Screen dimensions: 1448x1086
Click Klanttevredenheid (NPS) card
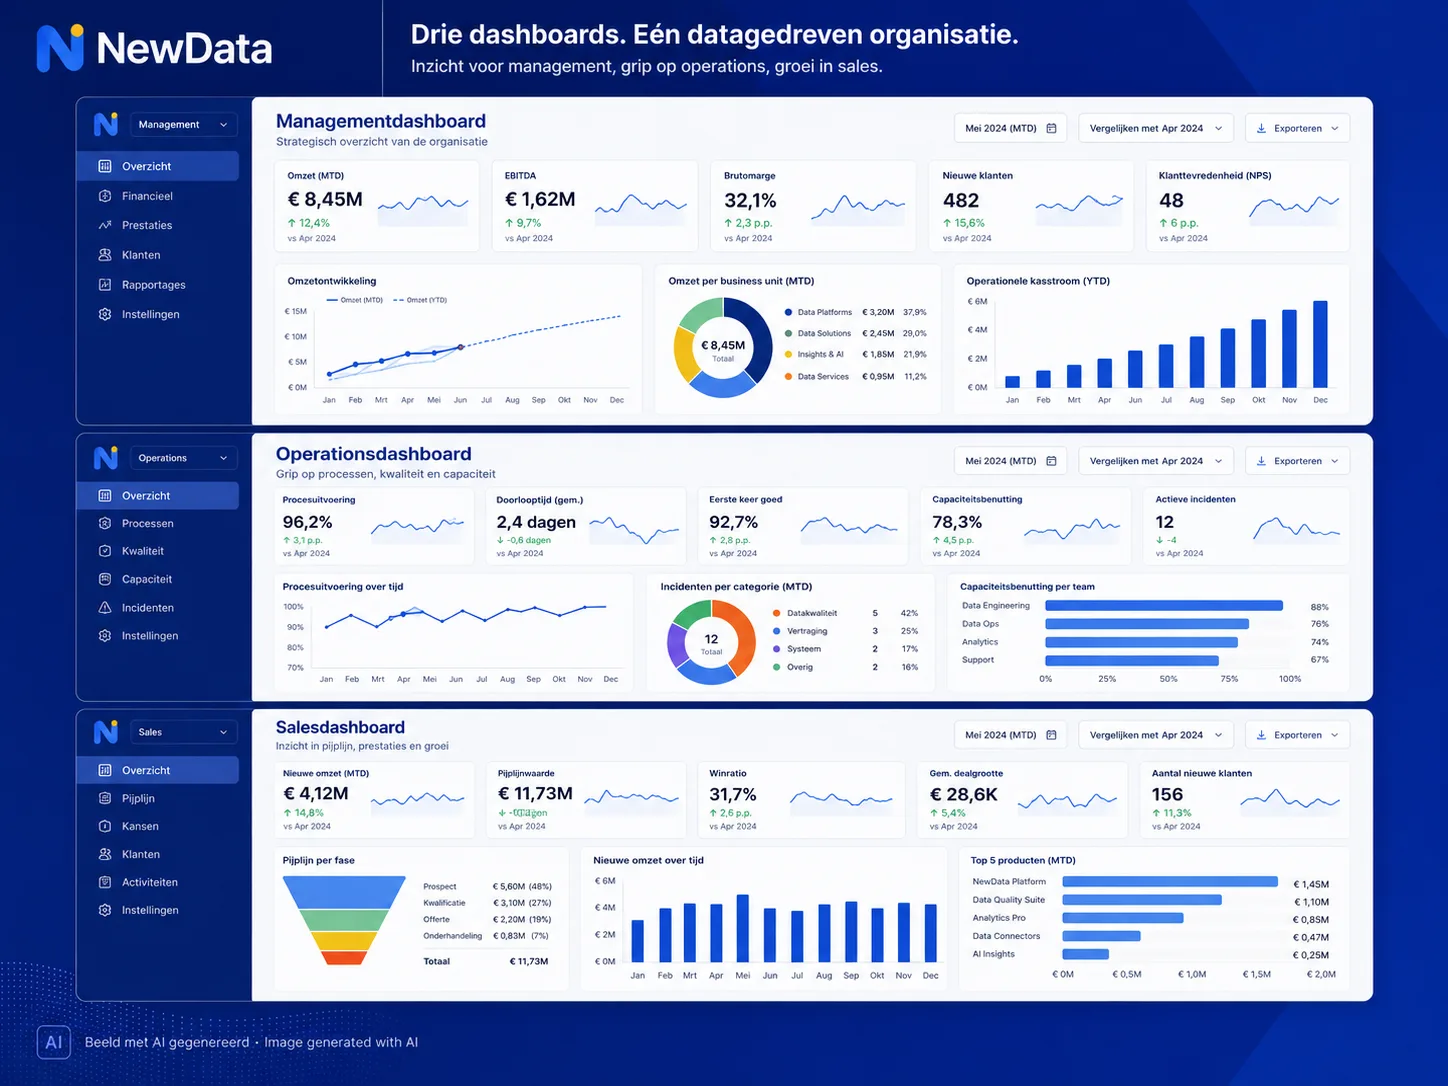(x=1248, y=206)
